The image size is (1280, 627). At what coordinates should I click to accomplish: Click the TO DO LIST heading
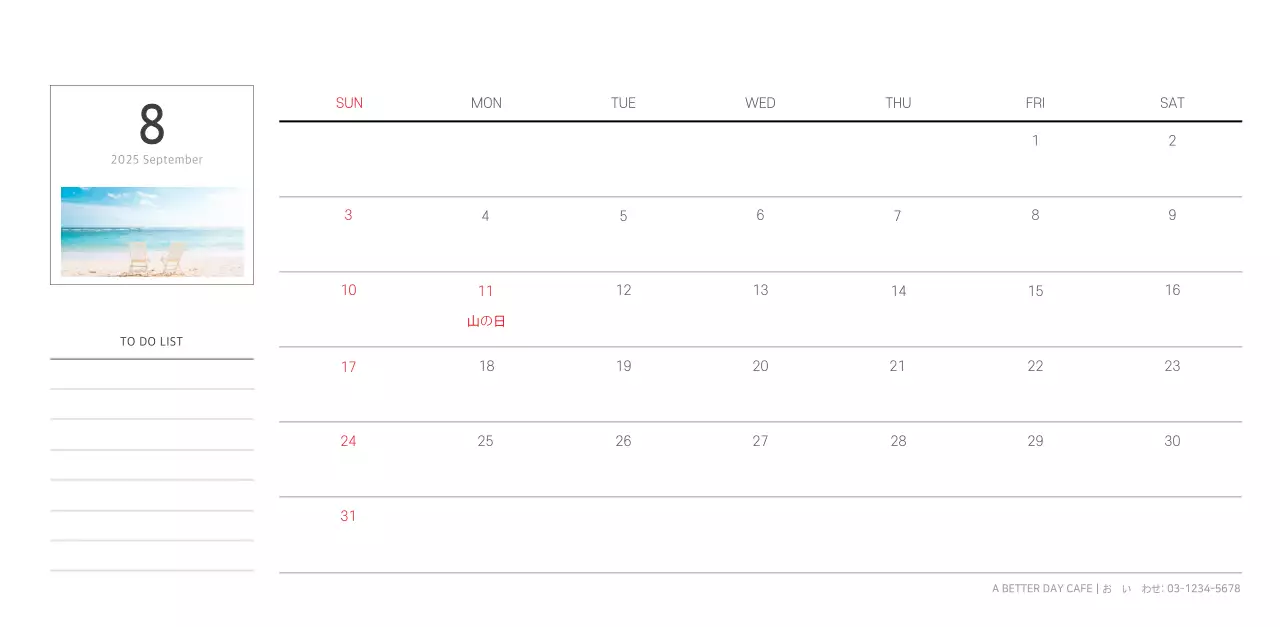pyautogui.click(x=152, y=342)
